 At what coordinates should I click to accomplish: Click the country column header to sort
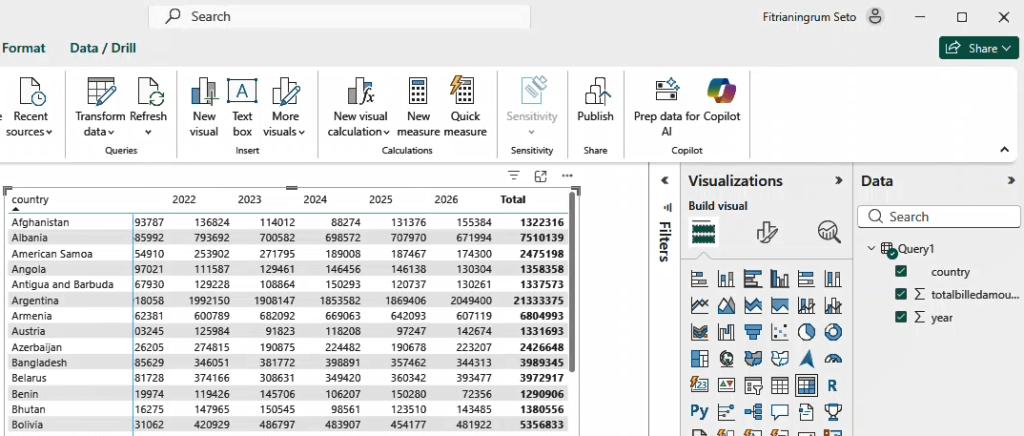tap(30, 200)
